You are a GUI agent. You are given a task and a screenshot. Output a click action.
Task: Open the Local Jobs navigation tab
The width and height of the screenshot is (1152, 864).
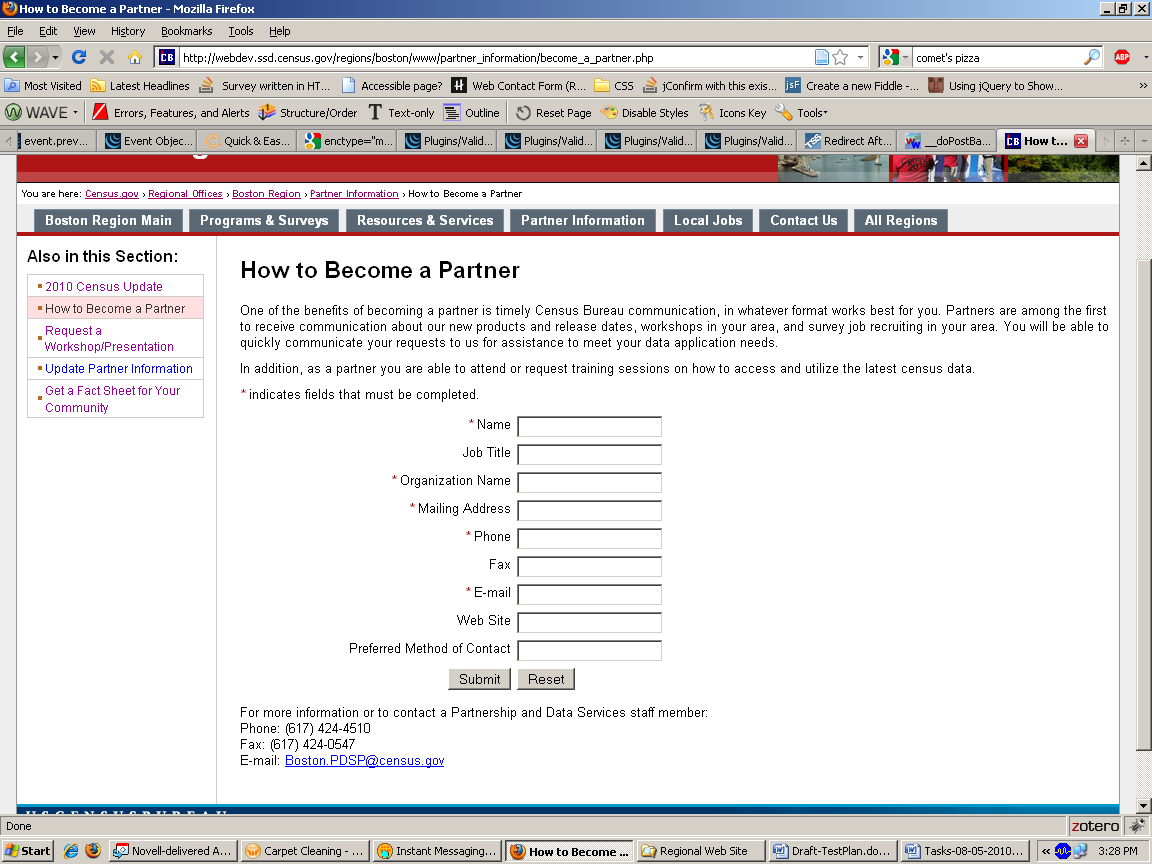tap(707, 220)
